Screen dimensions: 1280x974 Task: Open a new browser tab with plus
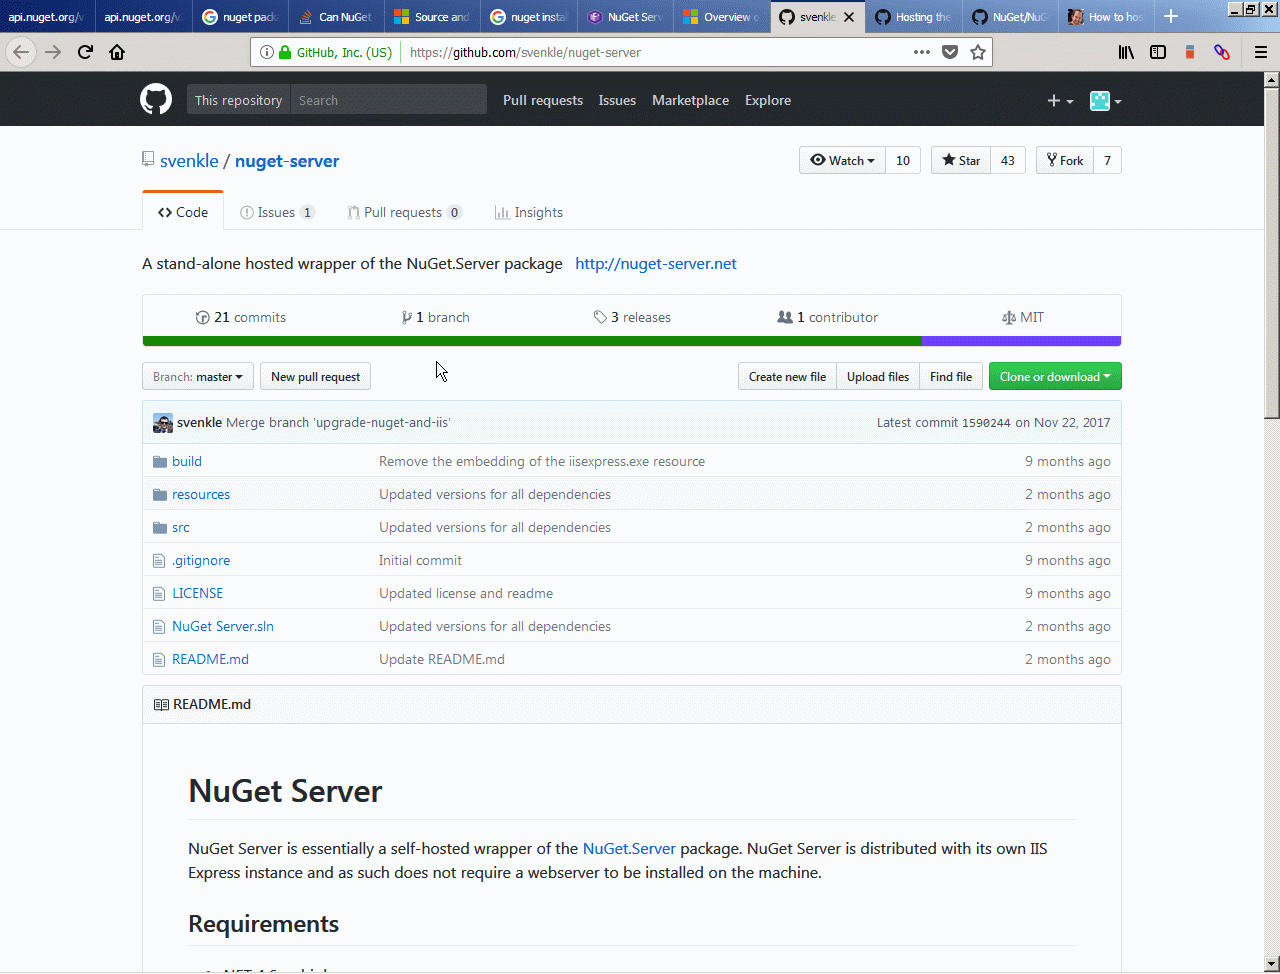click(1171, 17)
